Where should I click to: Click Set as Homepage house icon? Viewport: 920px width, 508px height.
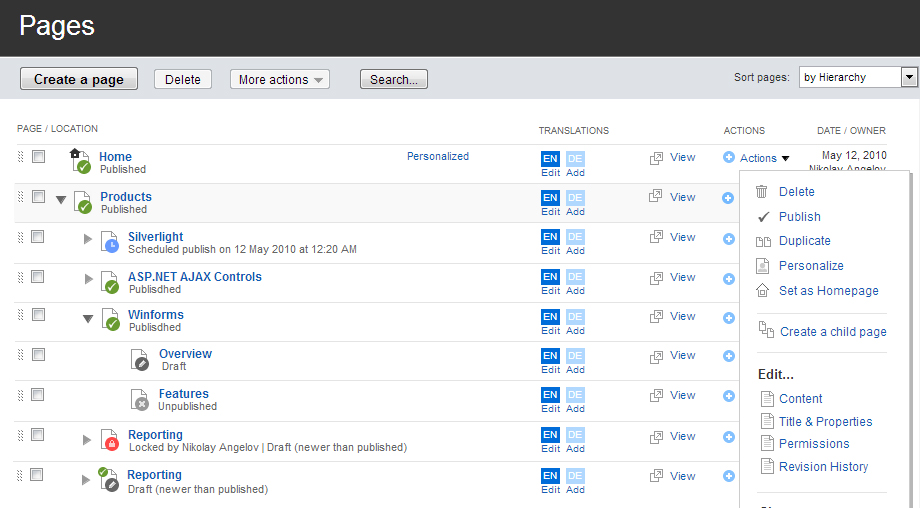pos(763,291)
